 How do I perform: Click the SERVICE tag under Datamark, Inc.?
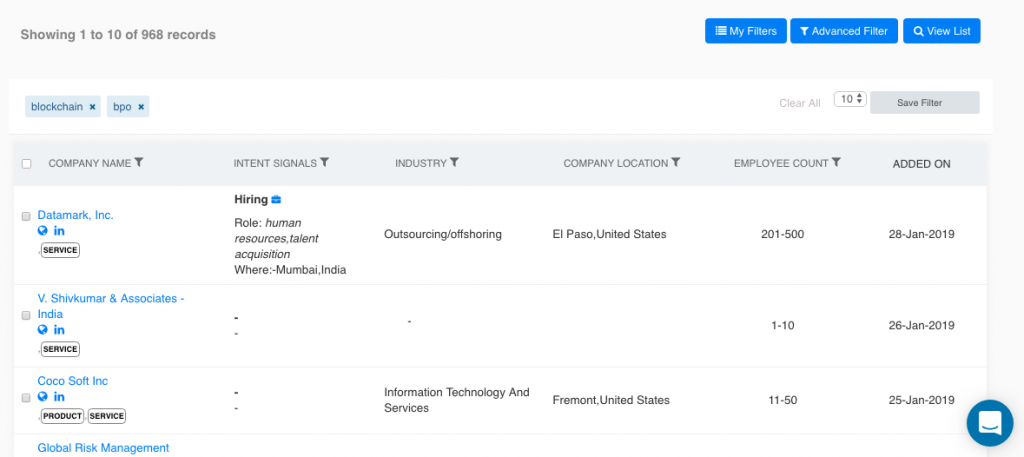pos(60,250)
